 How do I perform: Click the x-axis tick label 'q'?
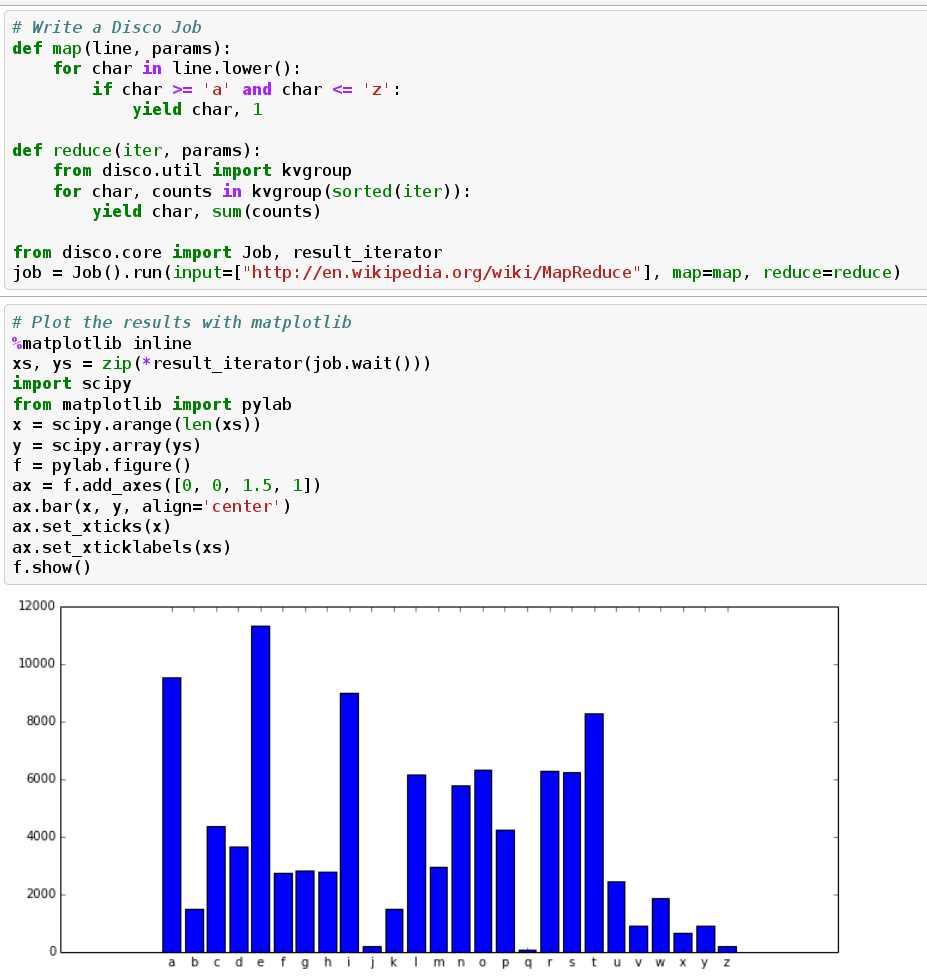pos(528,963)
